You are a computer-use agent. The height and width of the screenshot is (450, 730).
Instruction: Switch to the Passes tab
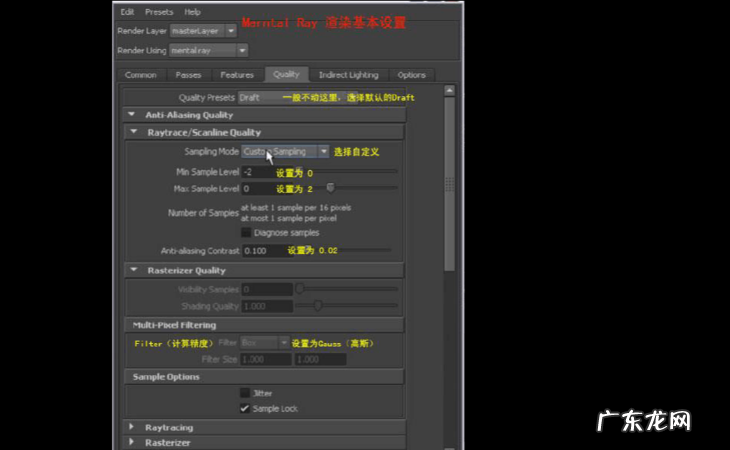(x=188, y=75)
